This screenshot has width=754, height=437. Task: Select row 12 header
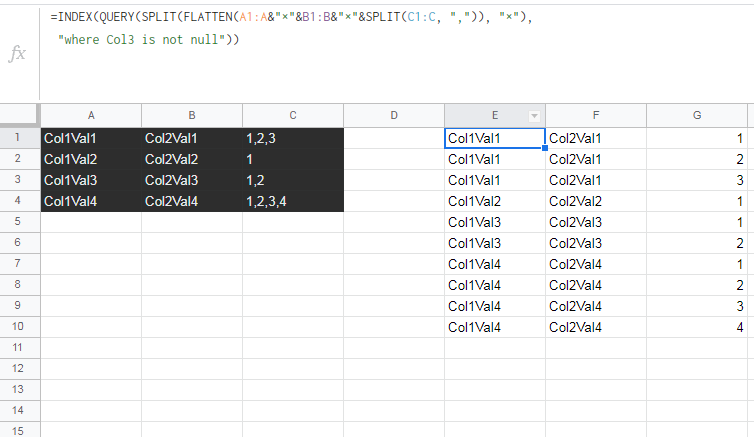click(18, 369)
